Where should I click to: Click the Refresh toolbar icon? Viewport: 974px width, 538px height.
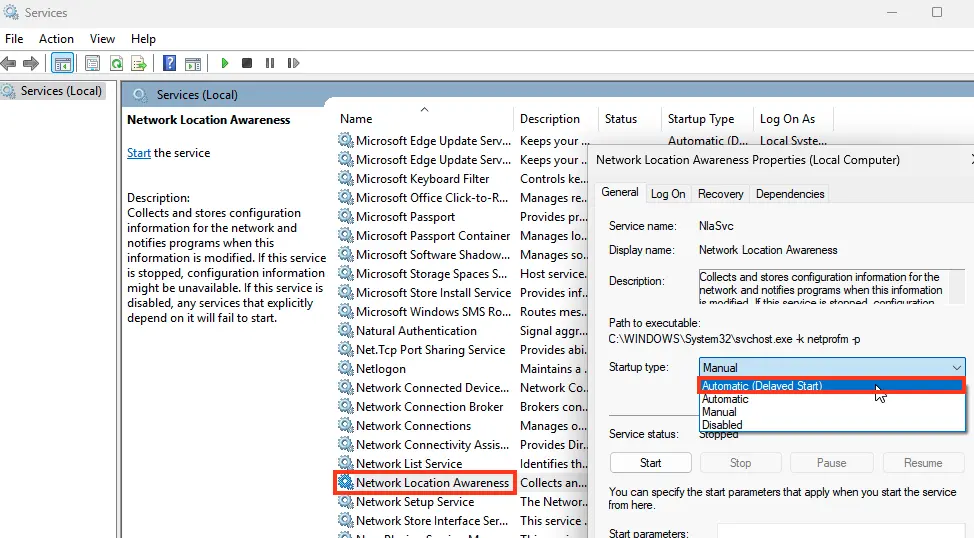tap(116, 63)
